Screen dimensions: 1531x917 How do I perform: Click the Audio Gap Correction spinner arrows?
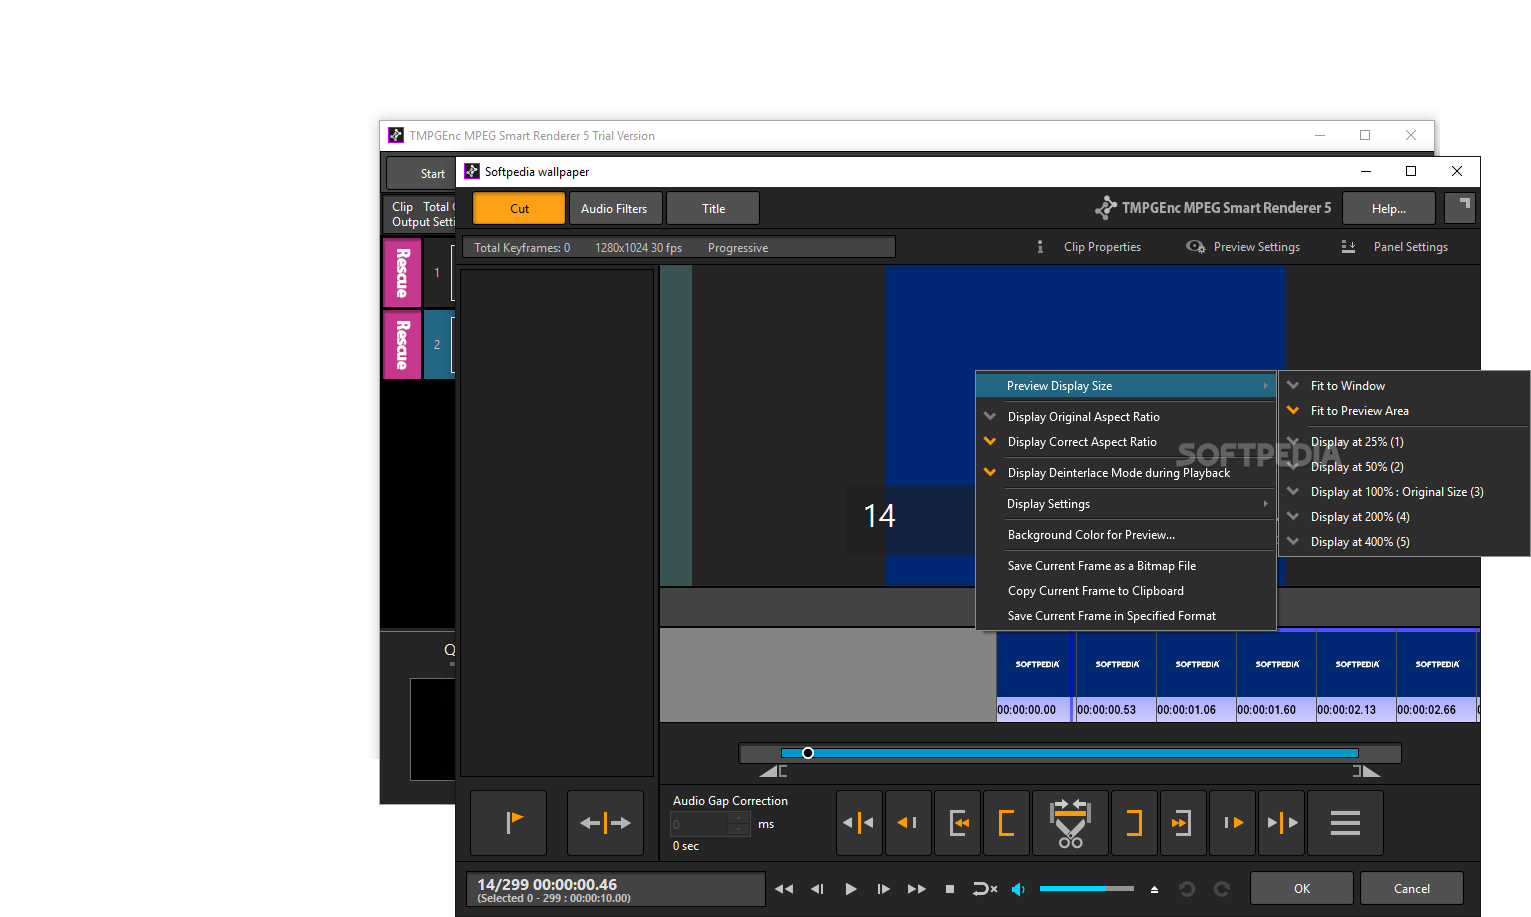[740, 824]
